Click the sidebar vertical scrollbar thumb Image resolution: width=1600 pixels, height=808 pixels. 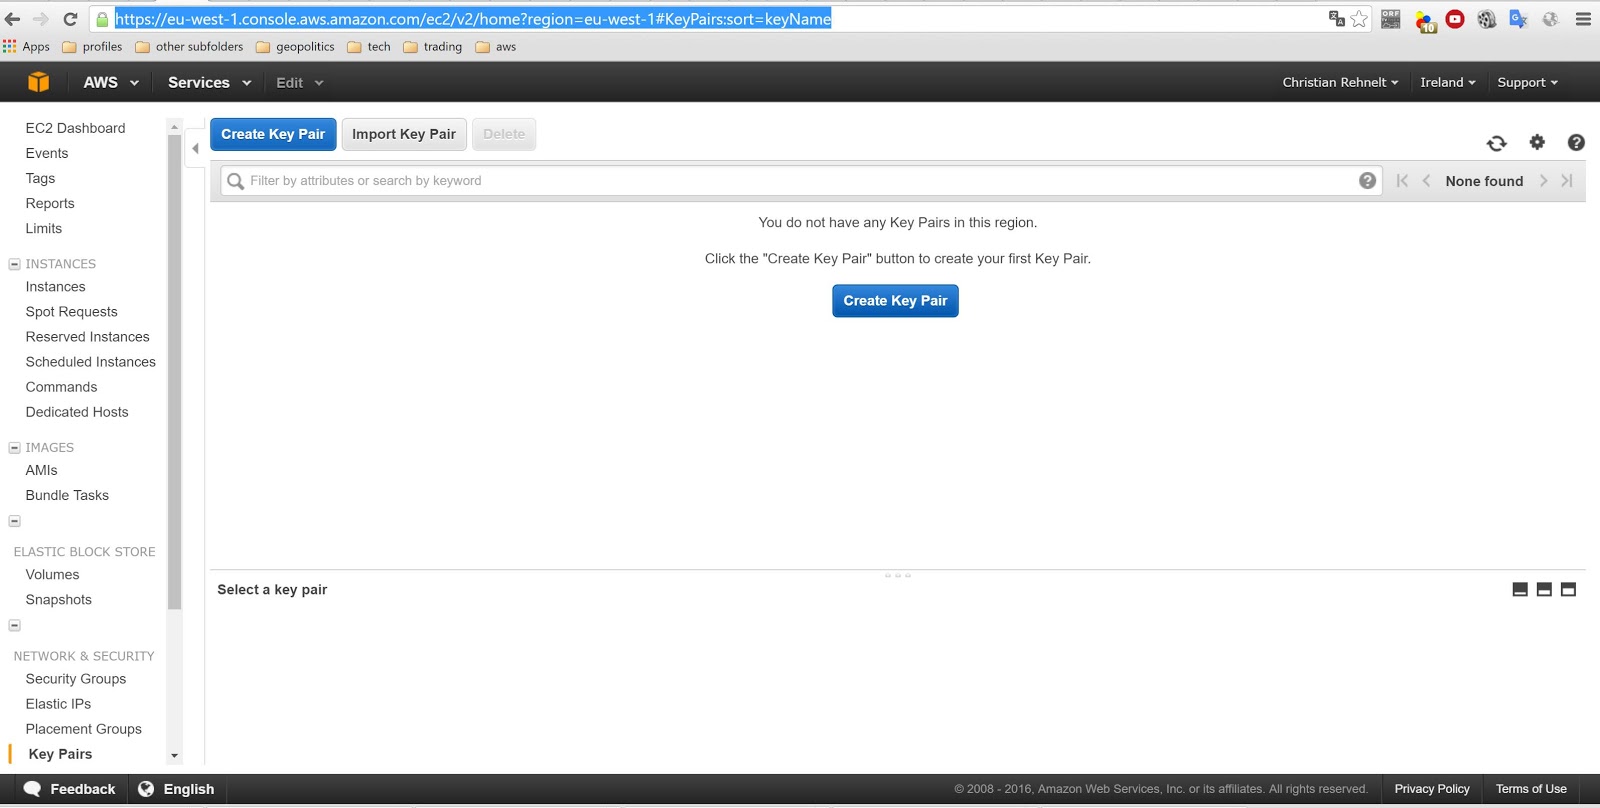click(174, 370)
